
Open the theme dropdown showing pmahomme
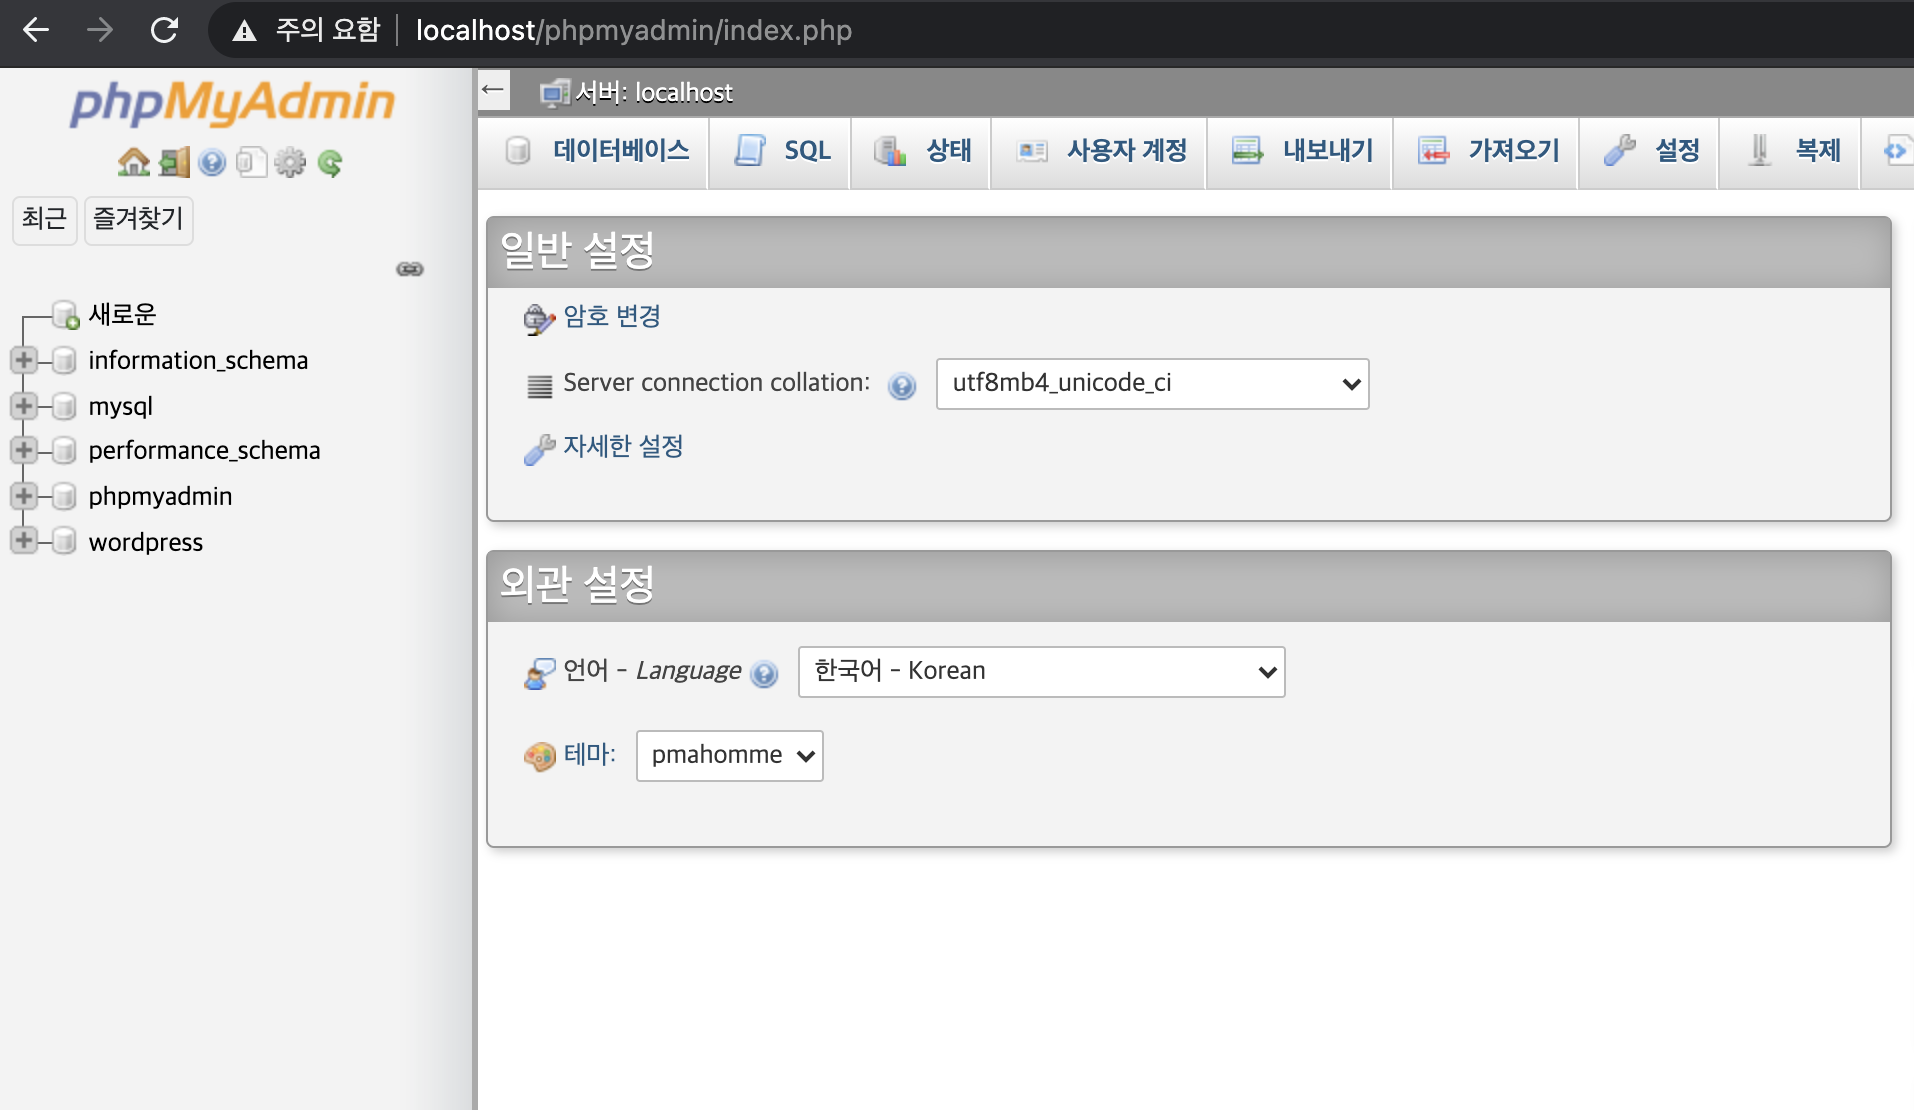pos(729,756)
